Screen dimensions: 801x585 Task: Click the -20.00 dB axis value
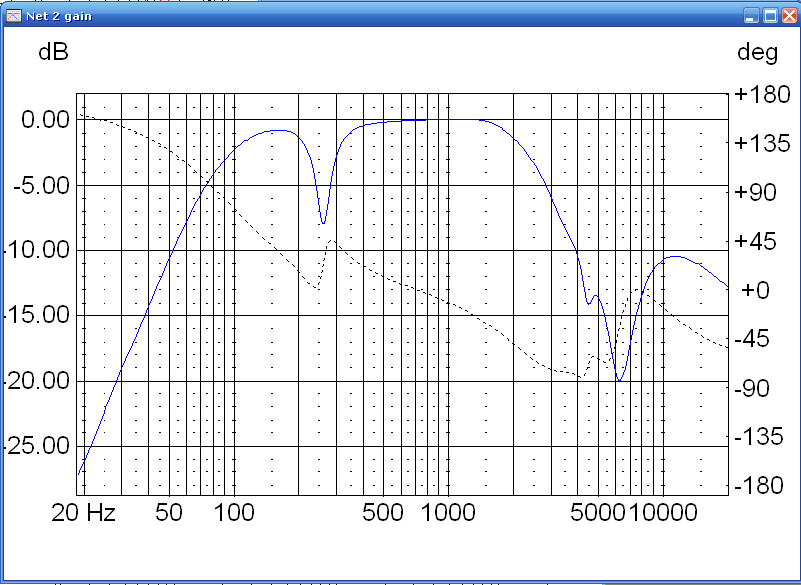(36, 381)
